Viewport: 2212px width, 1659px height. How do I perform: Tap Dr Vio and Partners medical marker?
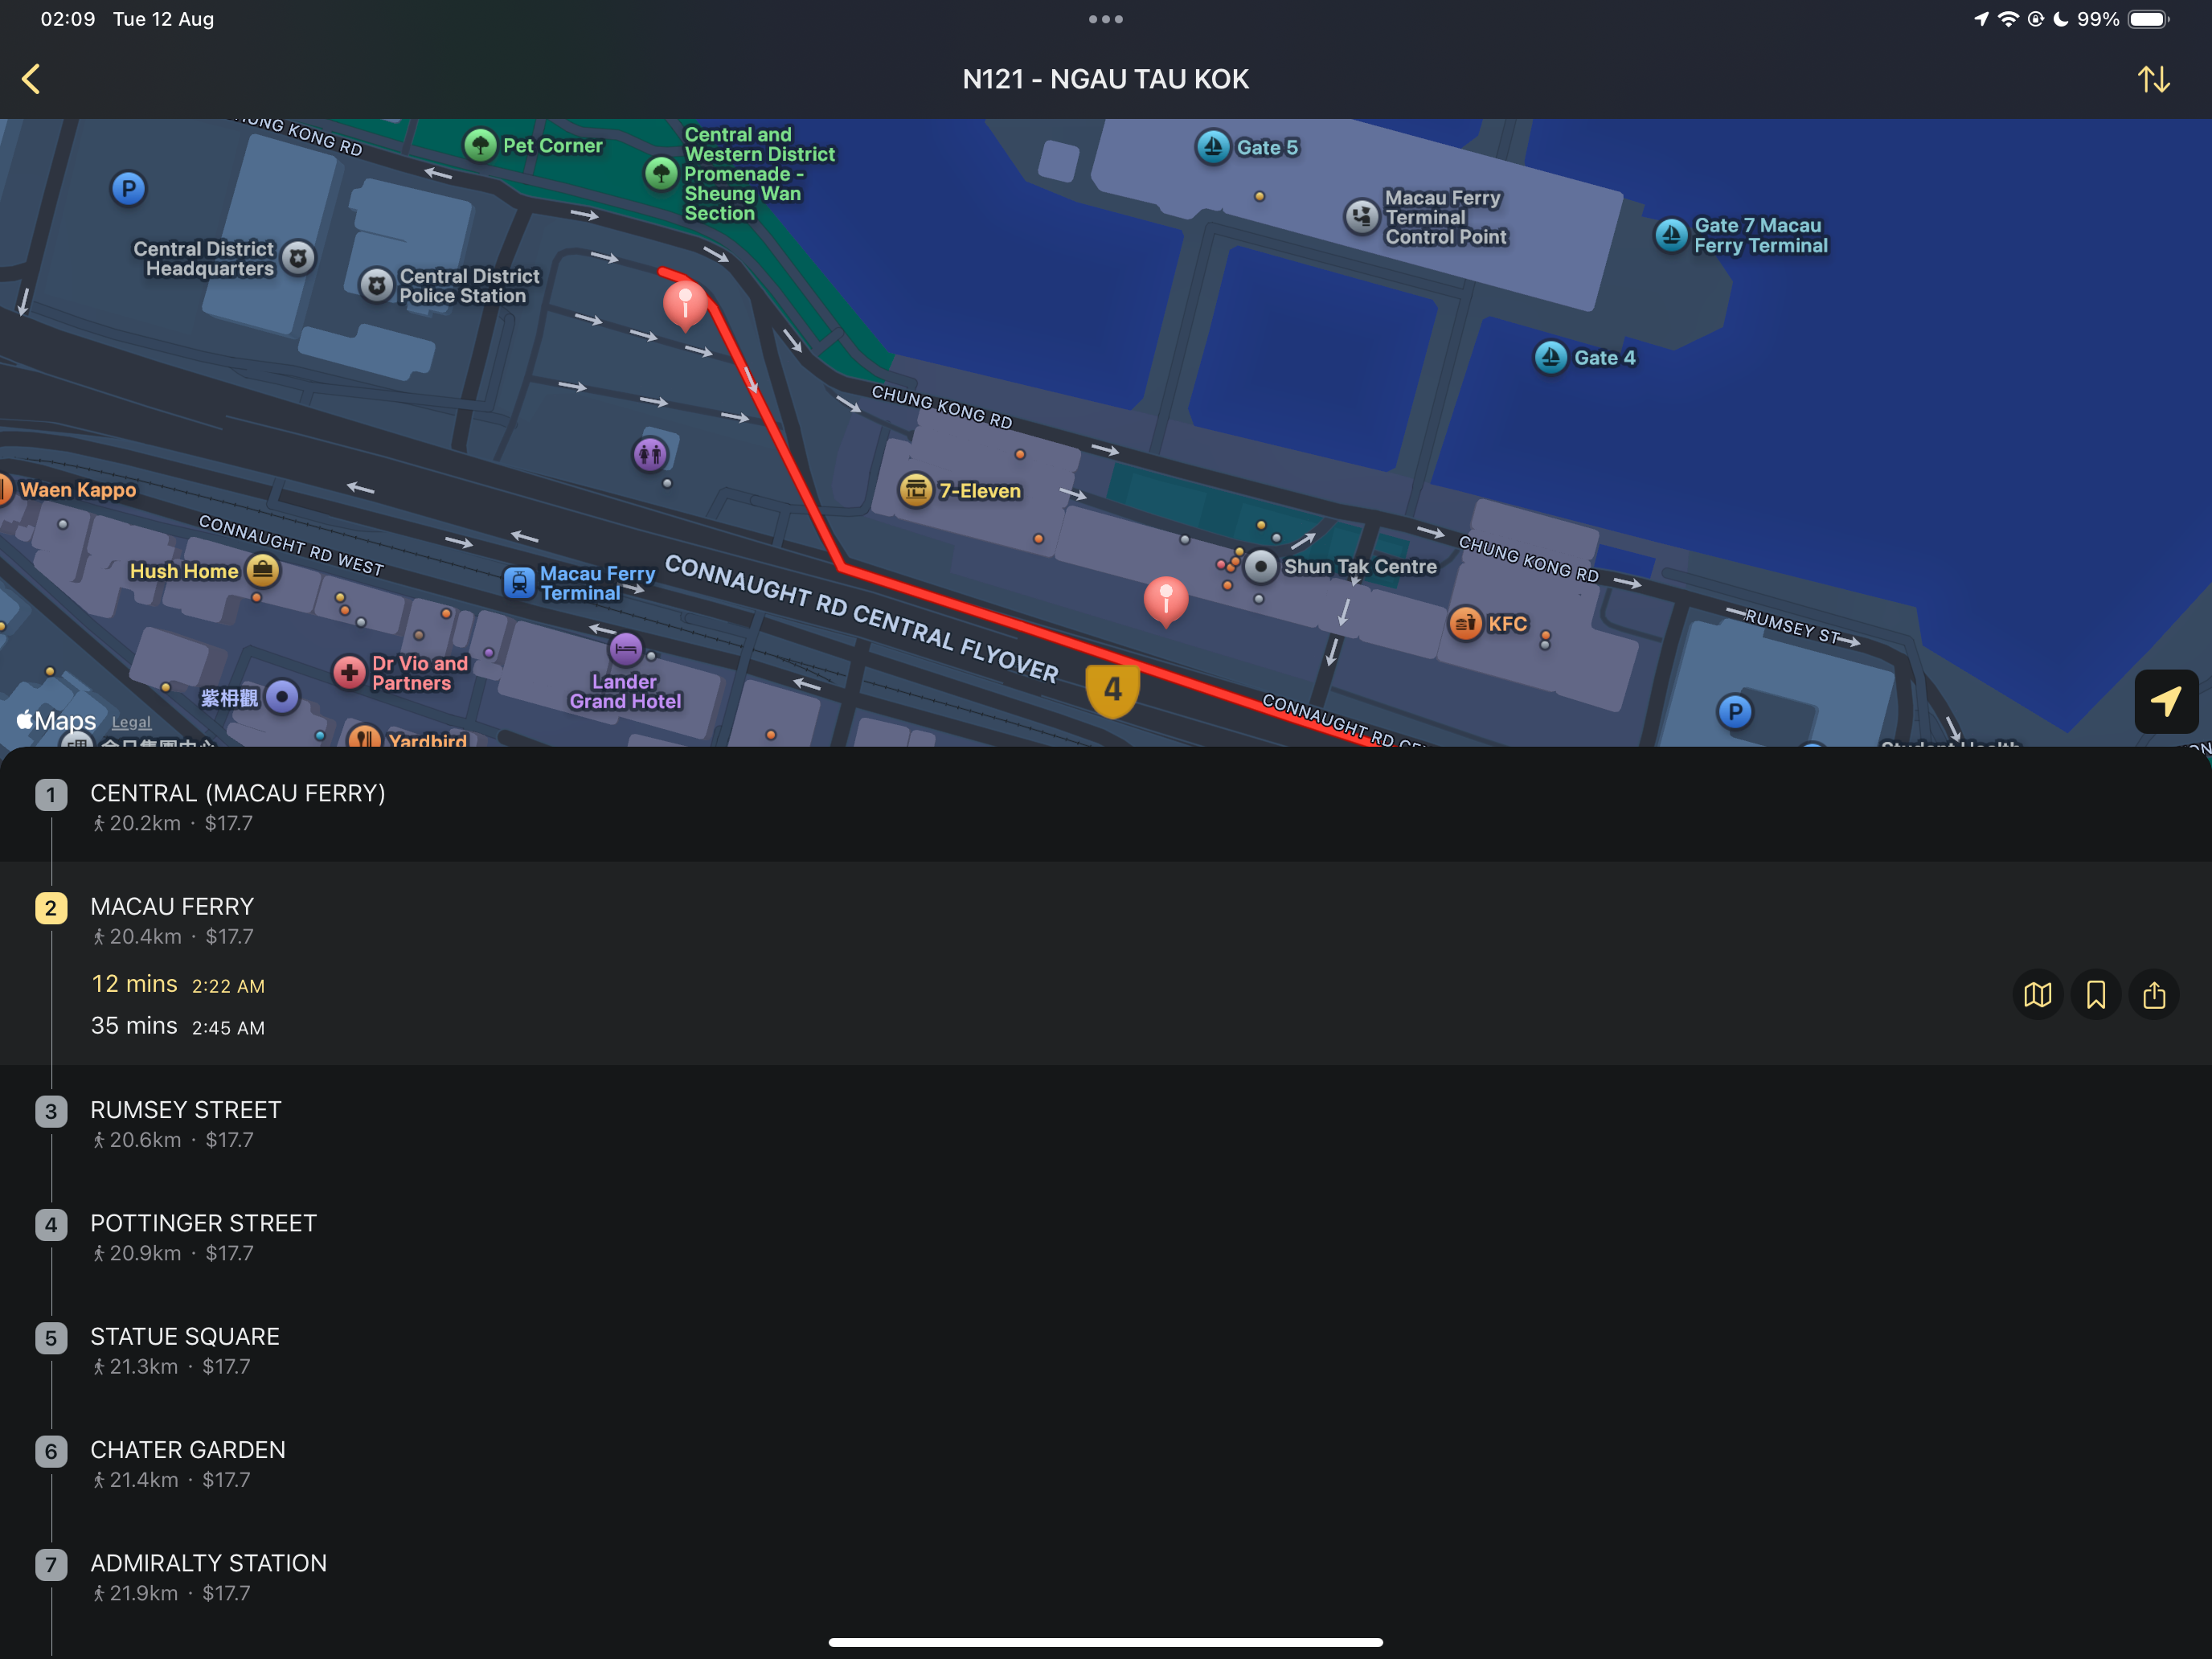pos(349,672)
